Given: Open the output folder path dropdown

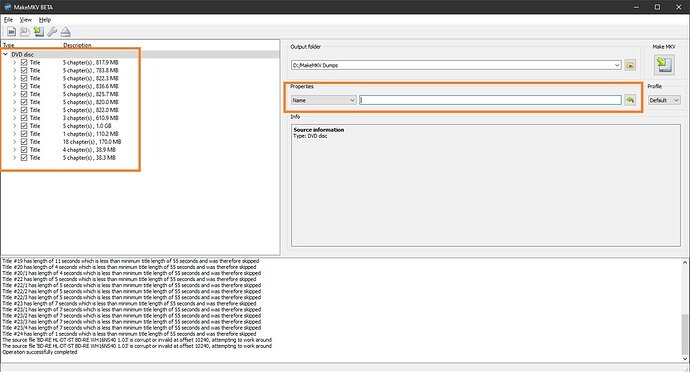Looking at the screenshot, I should click(617, 65).
